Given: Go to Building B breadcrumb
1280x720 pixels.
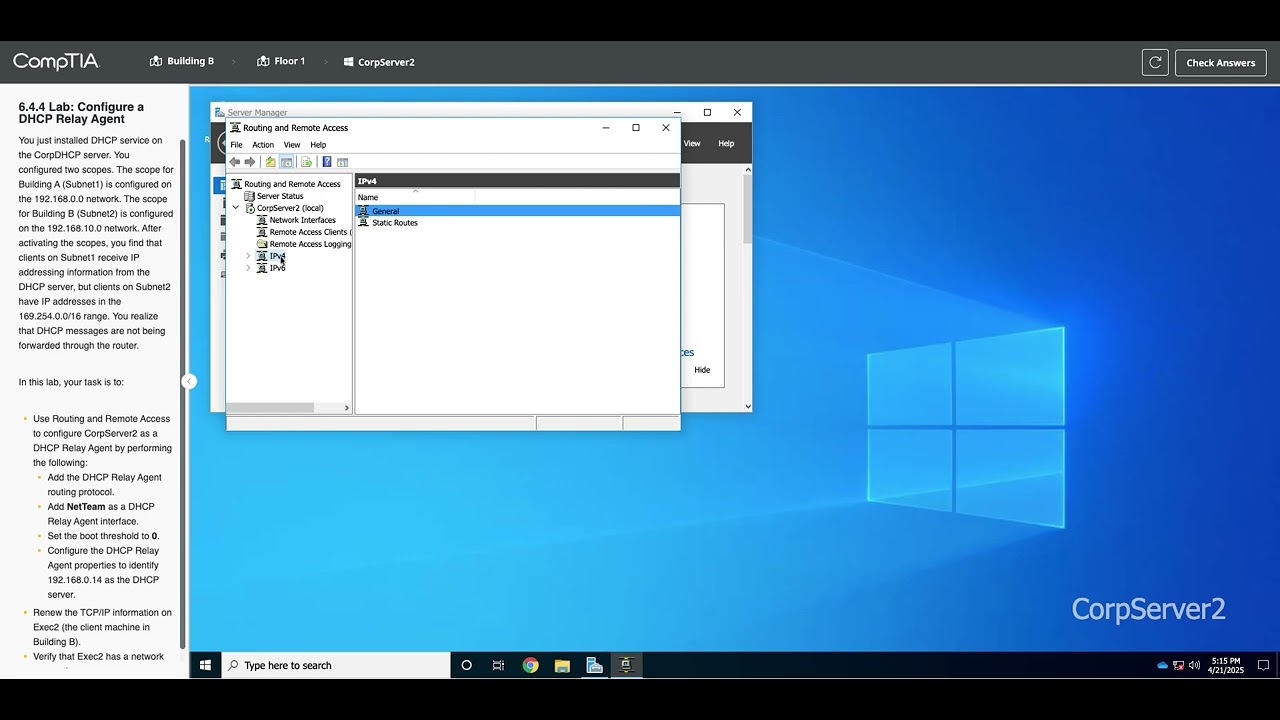Looking at the screenshot, I should pyautogui.click(x=182, y=61).
